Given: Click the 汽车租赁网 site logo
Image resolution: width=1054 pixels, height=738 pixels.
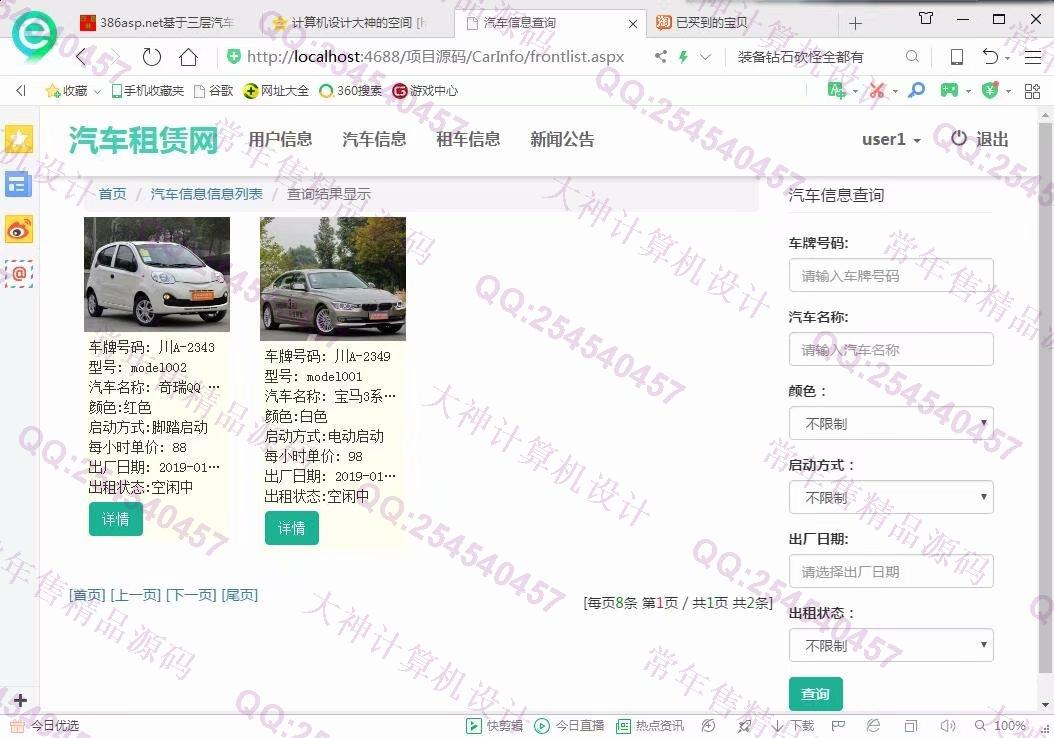Looking at the screenshot, I should 144,140.
